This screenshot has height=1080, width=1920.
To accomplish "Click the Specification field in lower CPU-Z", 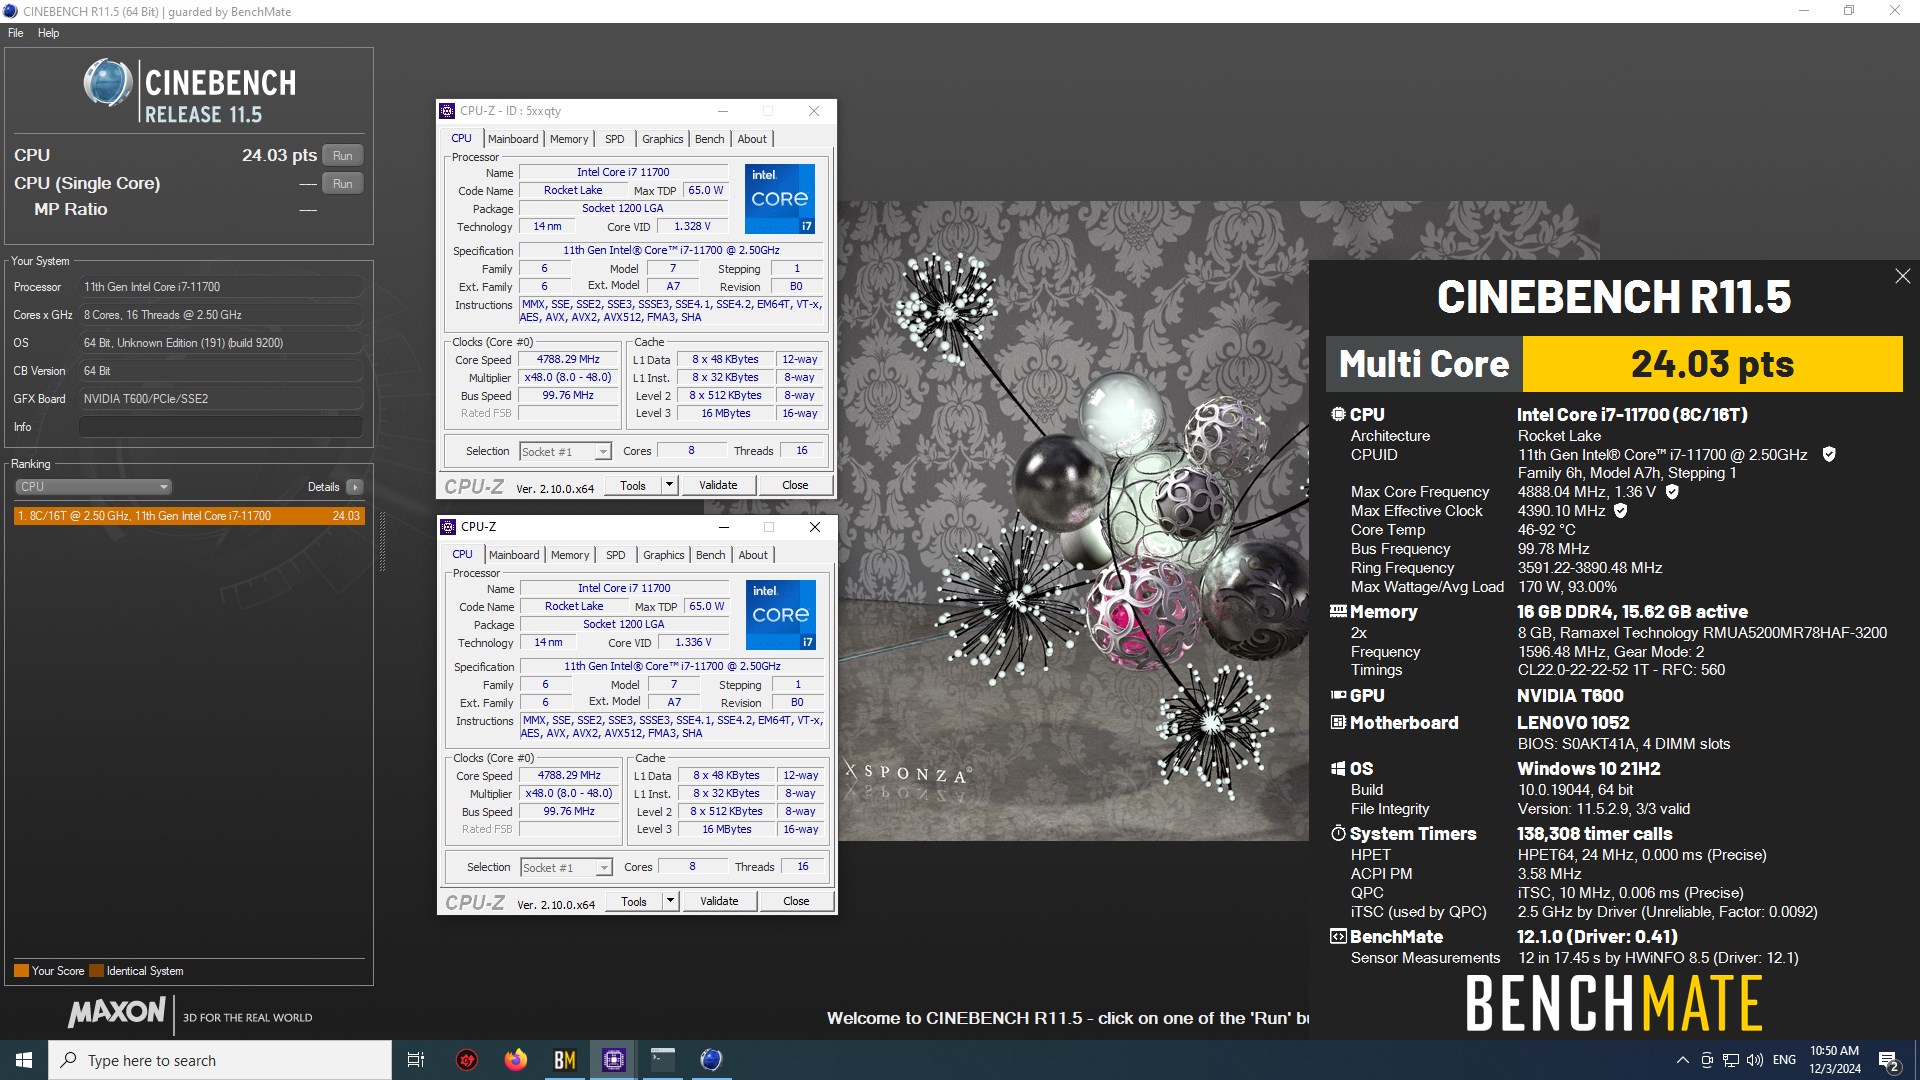I will 672,667.
